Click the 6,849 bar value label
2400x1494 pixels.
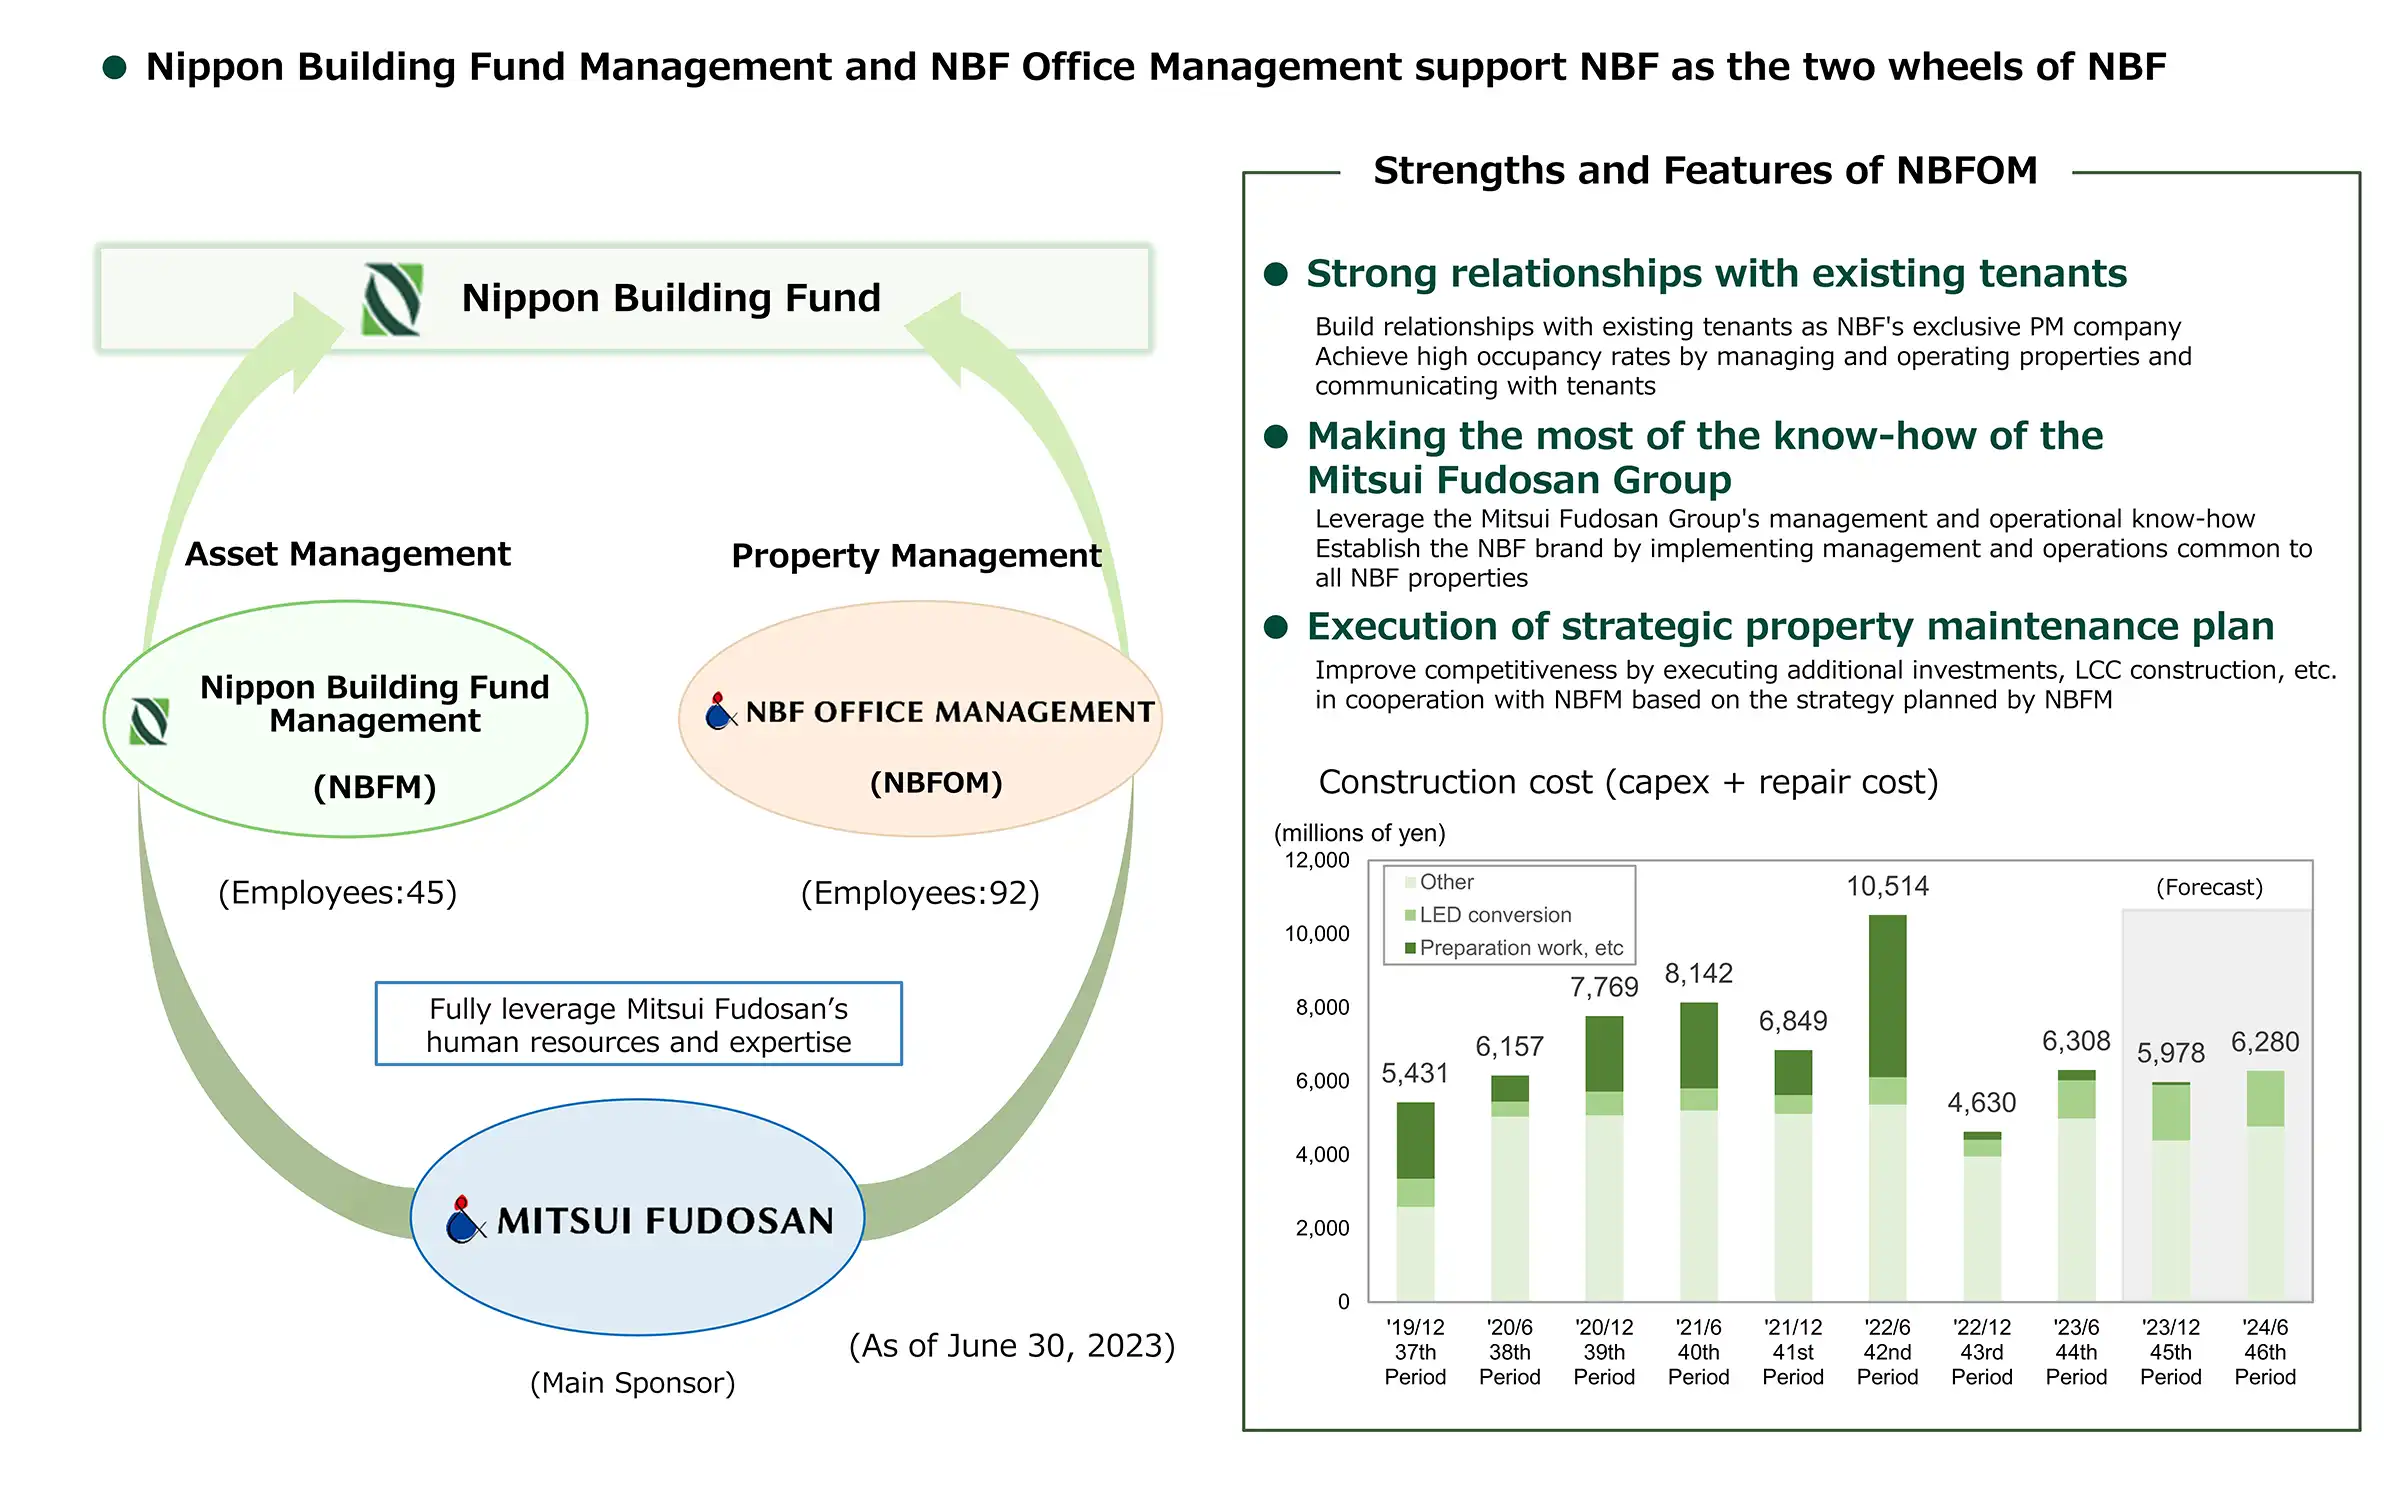pos(1793,1021)
